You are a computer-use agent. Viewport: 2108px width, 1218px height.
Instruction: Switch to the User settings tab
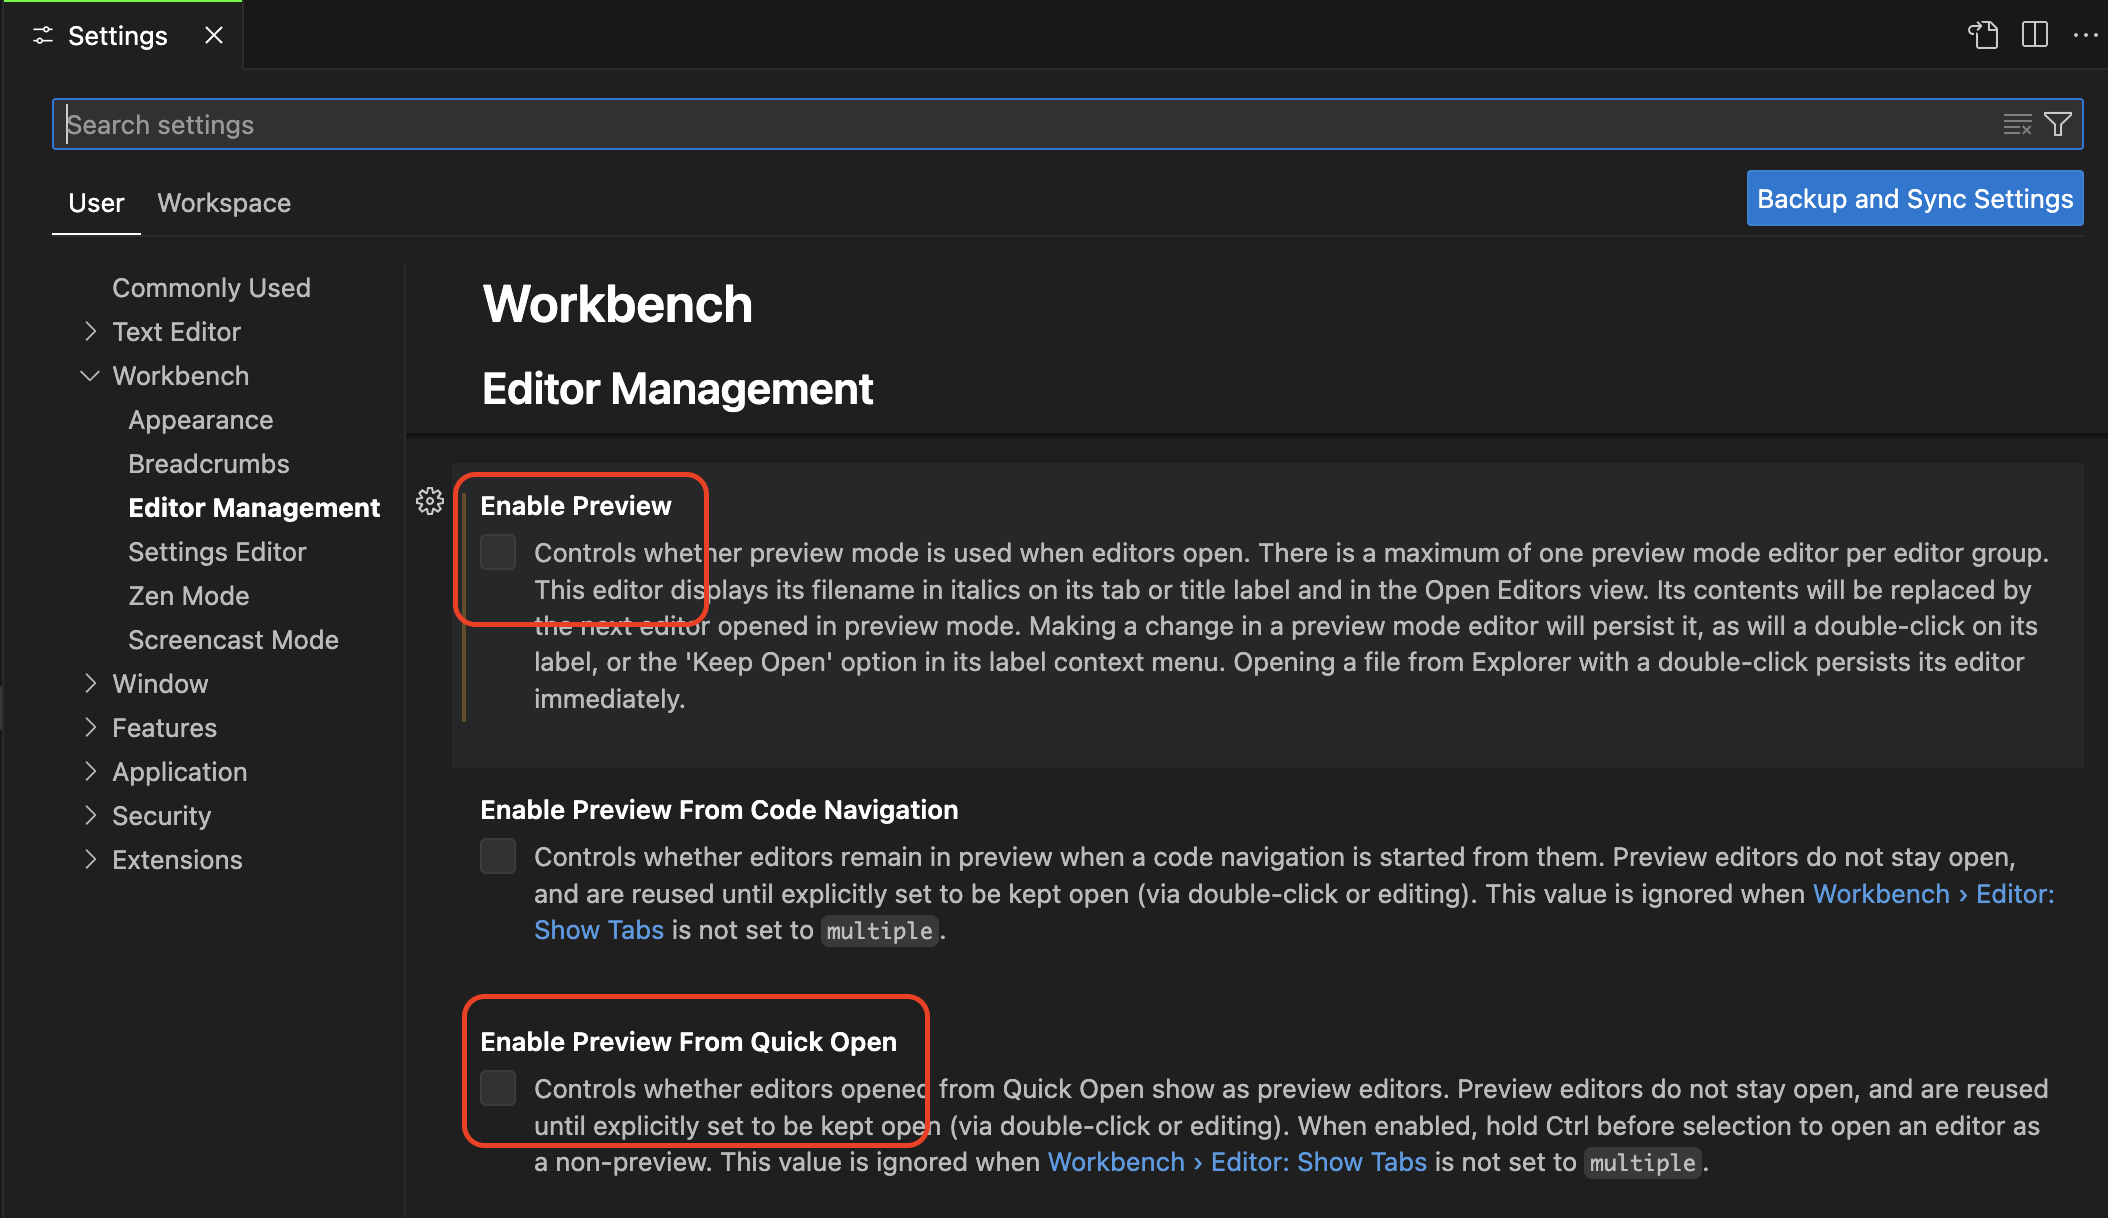96,203
